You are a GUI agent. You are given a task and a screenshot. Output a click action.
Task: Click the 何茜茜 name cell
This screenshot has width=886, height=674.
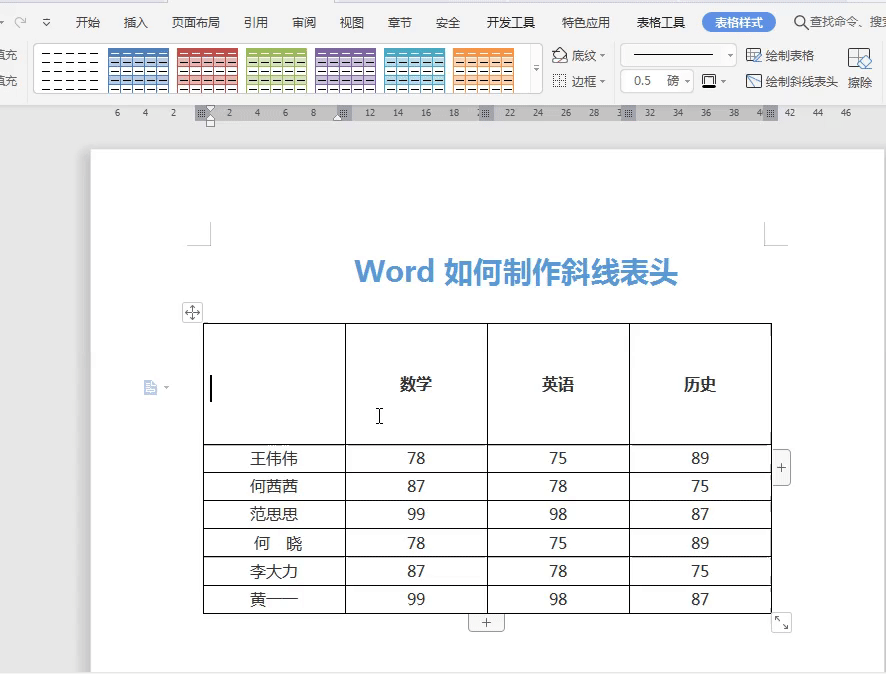click(274, 486)
